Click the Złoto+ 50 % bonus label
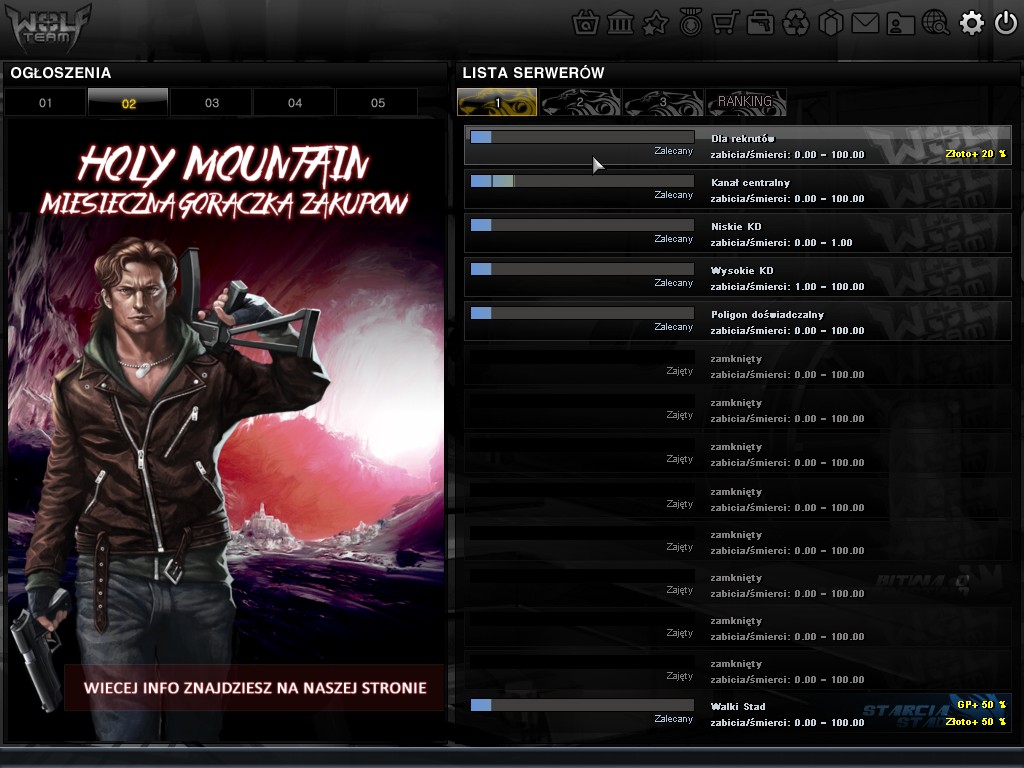Viewport: 1024px width, 768px height. click(976, 722)
